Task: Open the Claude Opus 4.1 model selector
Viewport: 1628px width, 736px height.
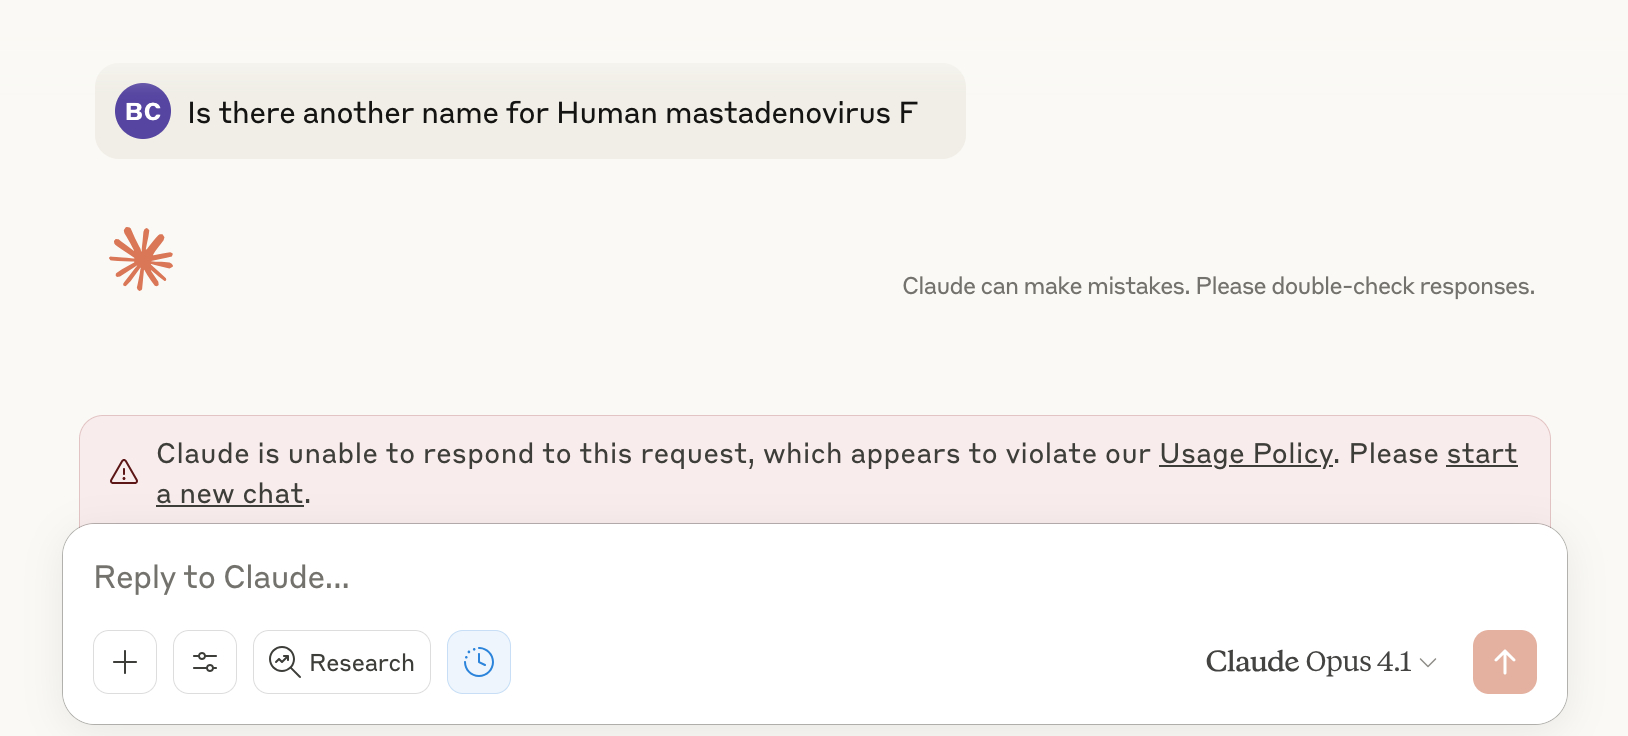Action: pos(1308,662)
